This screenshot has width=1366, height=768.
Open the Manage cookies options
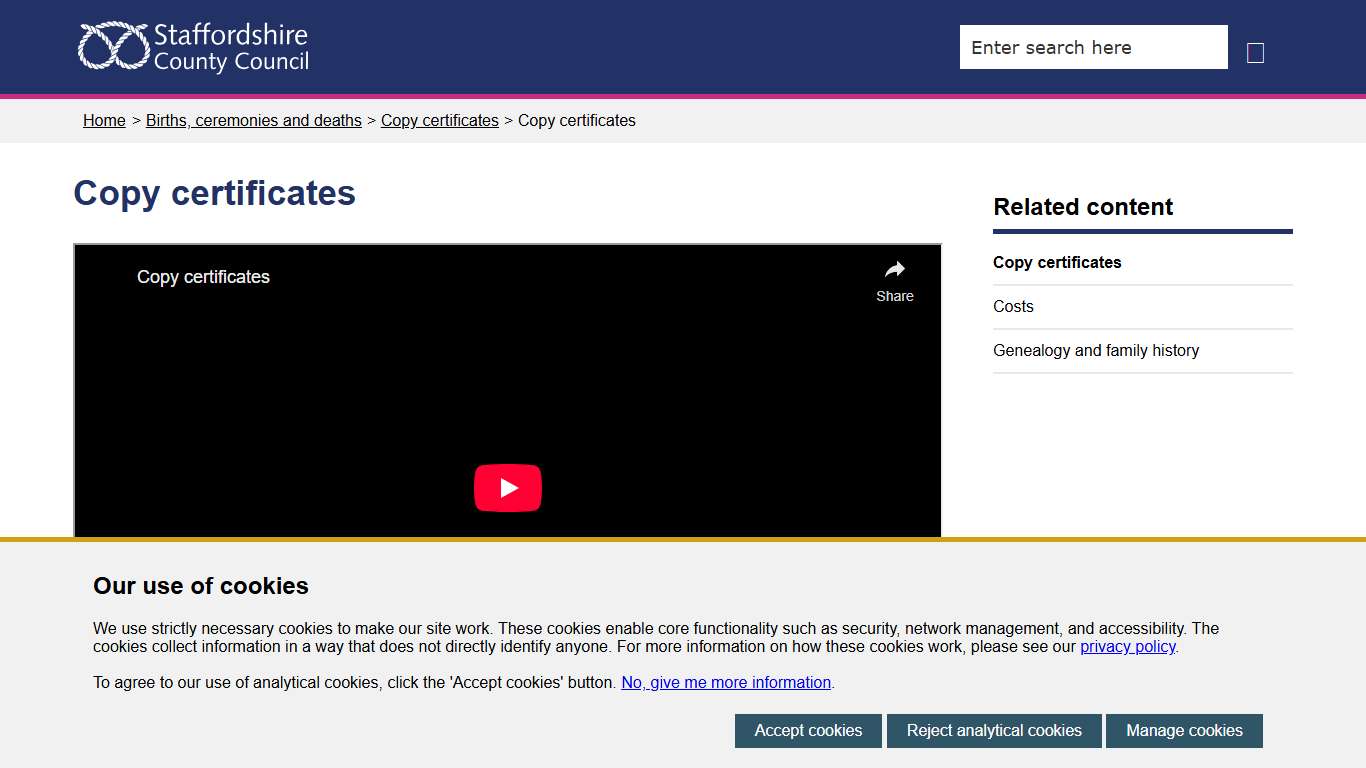pos(1184,730)
